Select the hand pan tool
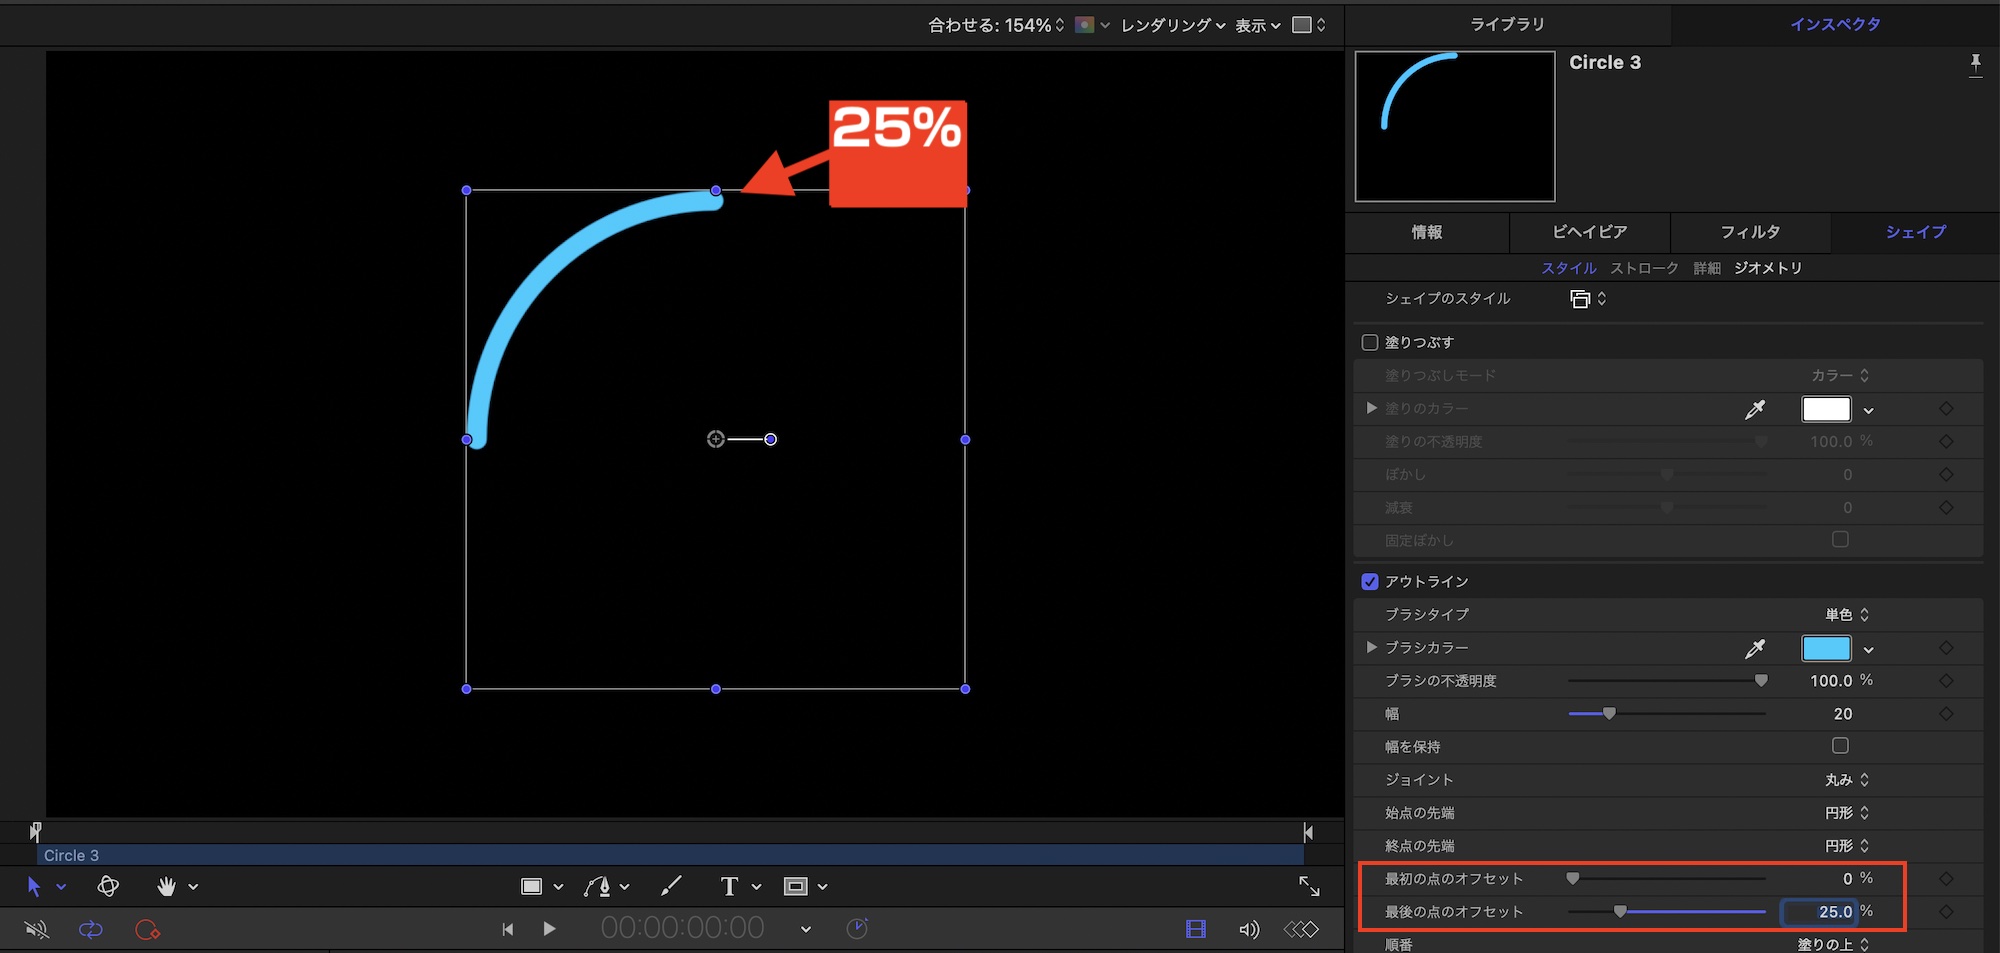The image size is (2000, 953). [x=166, y=886]
